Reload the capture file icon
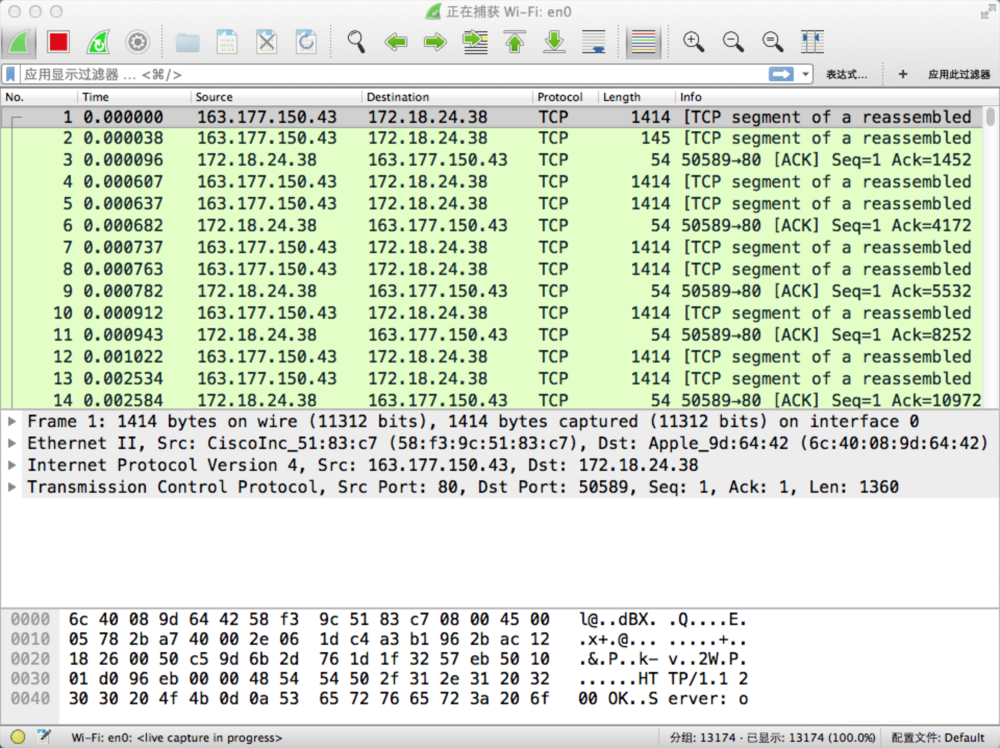 point(306,42)
